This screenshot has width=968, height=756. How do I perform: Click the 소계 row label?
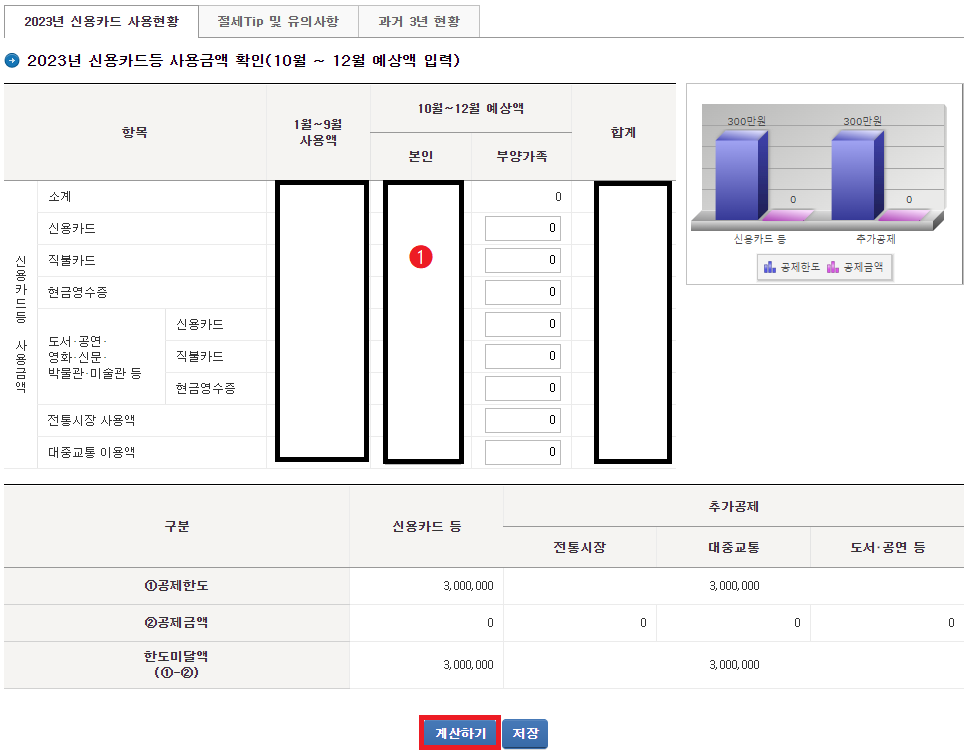pyautogui.click(x=60, y=197)
